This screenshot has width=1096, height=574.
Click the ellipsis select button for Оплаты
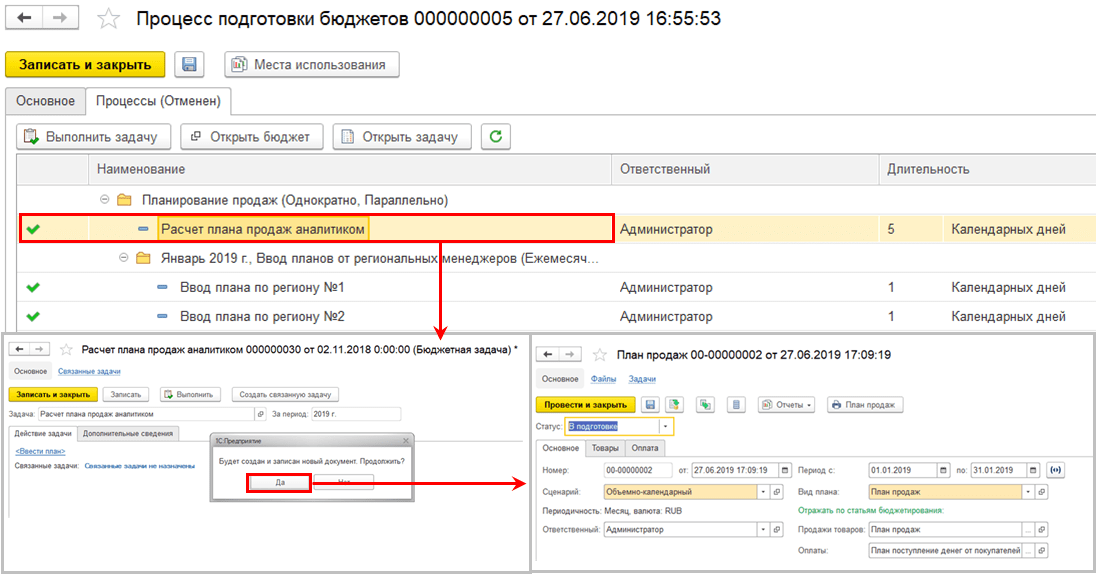[x=1028, y=550]
